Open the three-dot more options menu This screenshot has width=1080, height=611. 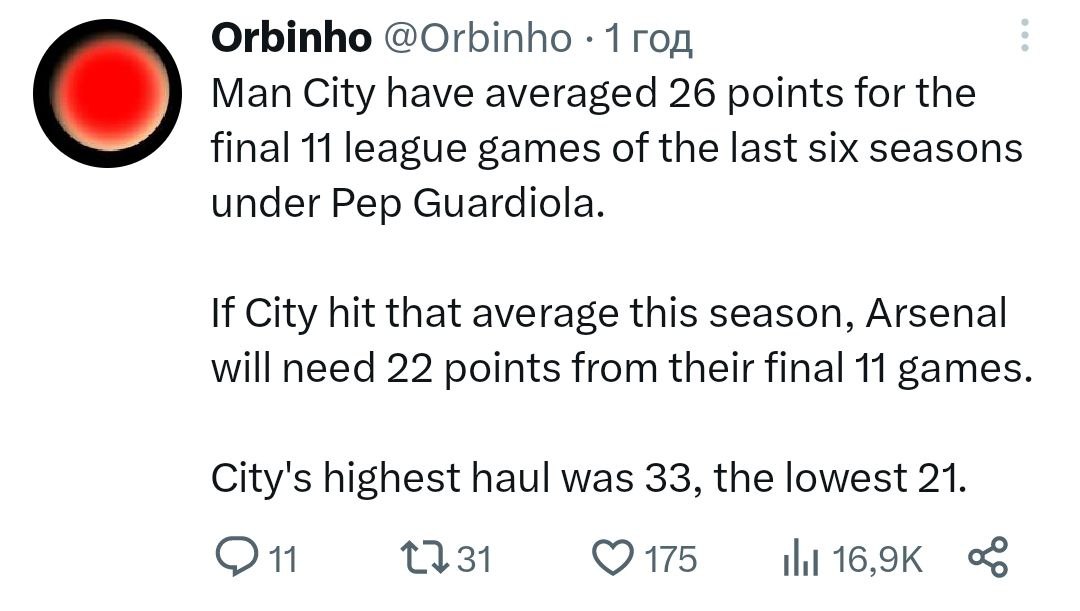pyautogui.click(x=1023, y=37)
